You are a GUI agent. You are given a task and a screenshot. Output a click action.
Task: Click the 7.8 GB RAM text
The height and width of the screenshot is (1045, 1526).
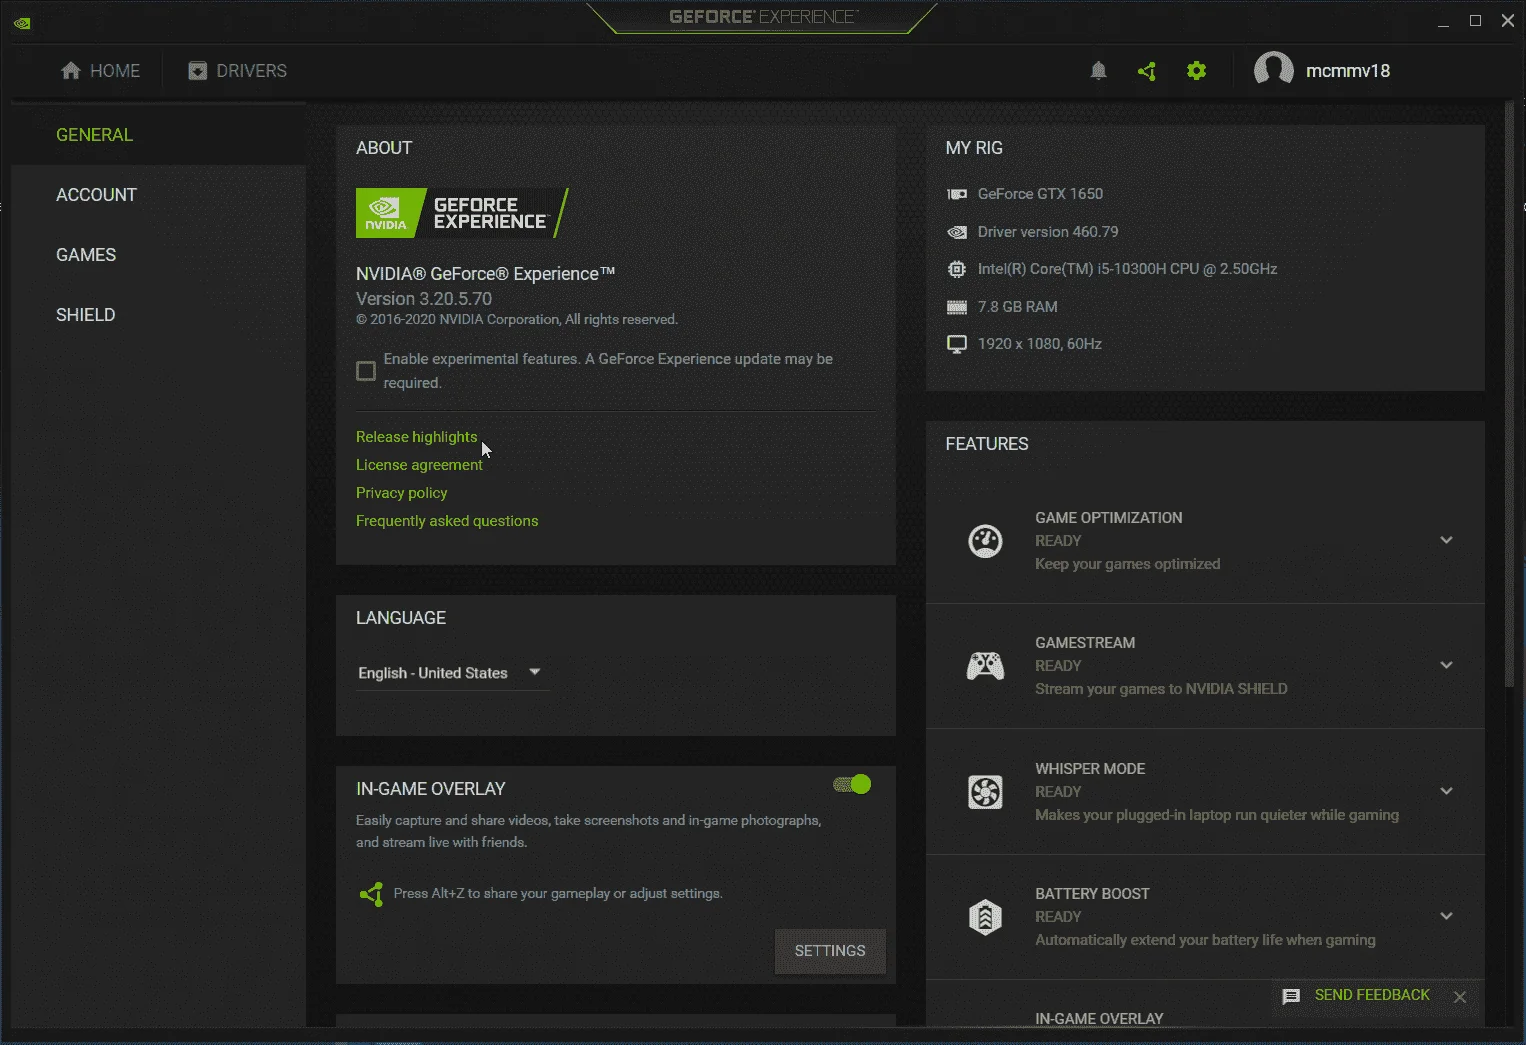[x=1017, y=307]
